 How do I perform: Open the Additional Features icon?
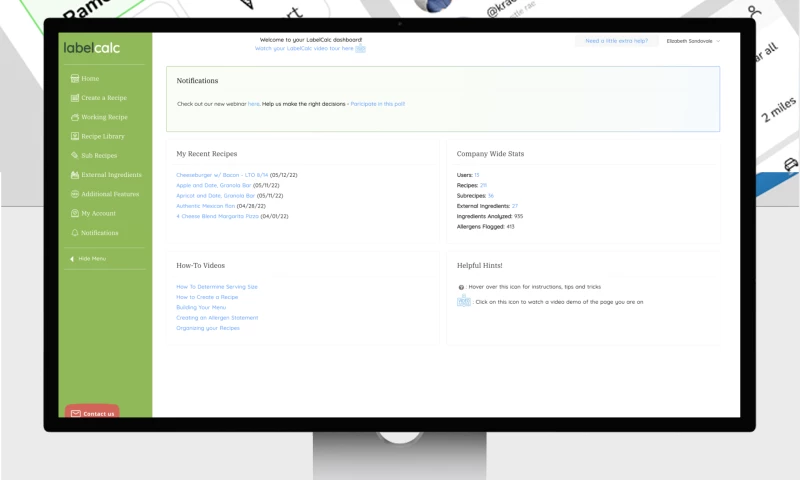pos(74,194)
